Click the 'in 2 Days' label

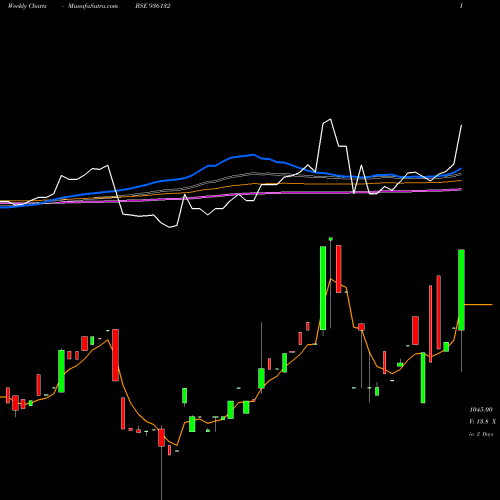[x=481, y=434]
